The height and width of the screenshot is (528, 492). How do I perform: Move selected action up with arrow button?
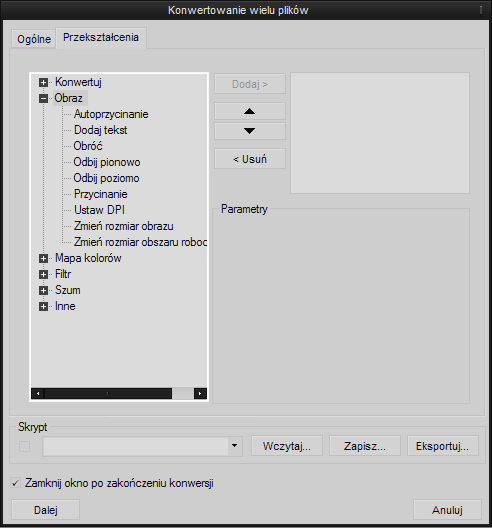pos(250,111)
